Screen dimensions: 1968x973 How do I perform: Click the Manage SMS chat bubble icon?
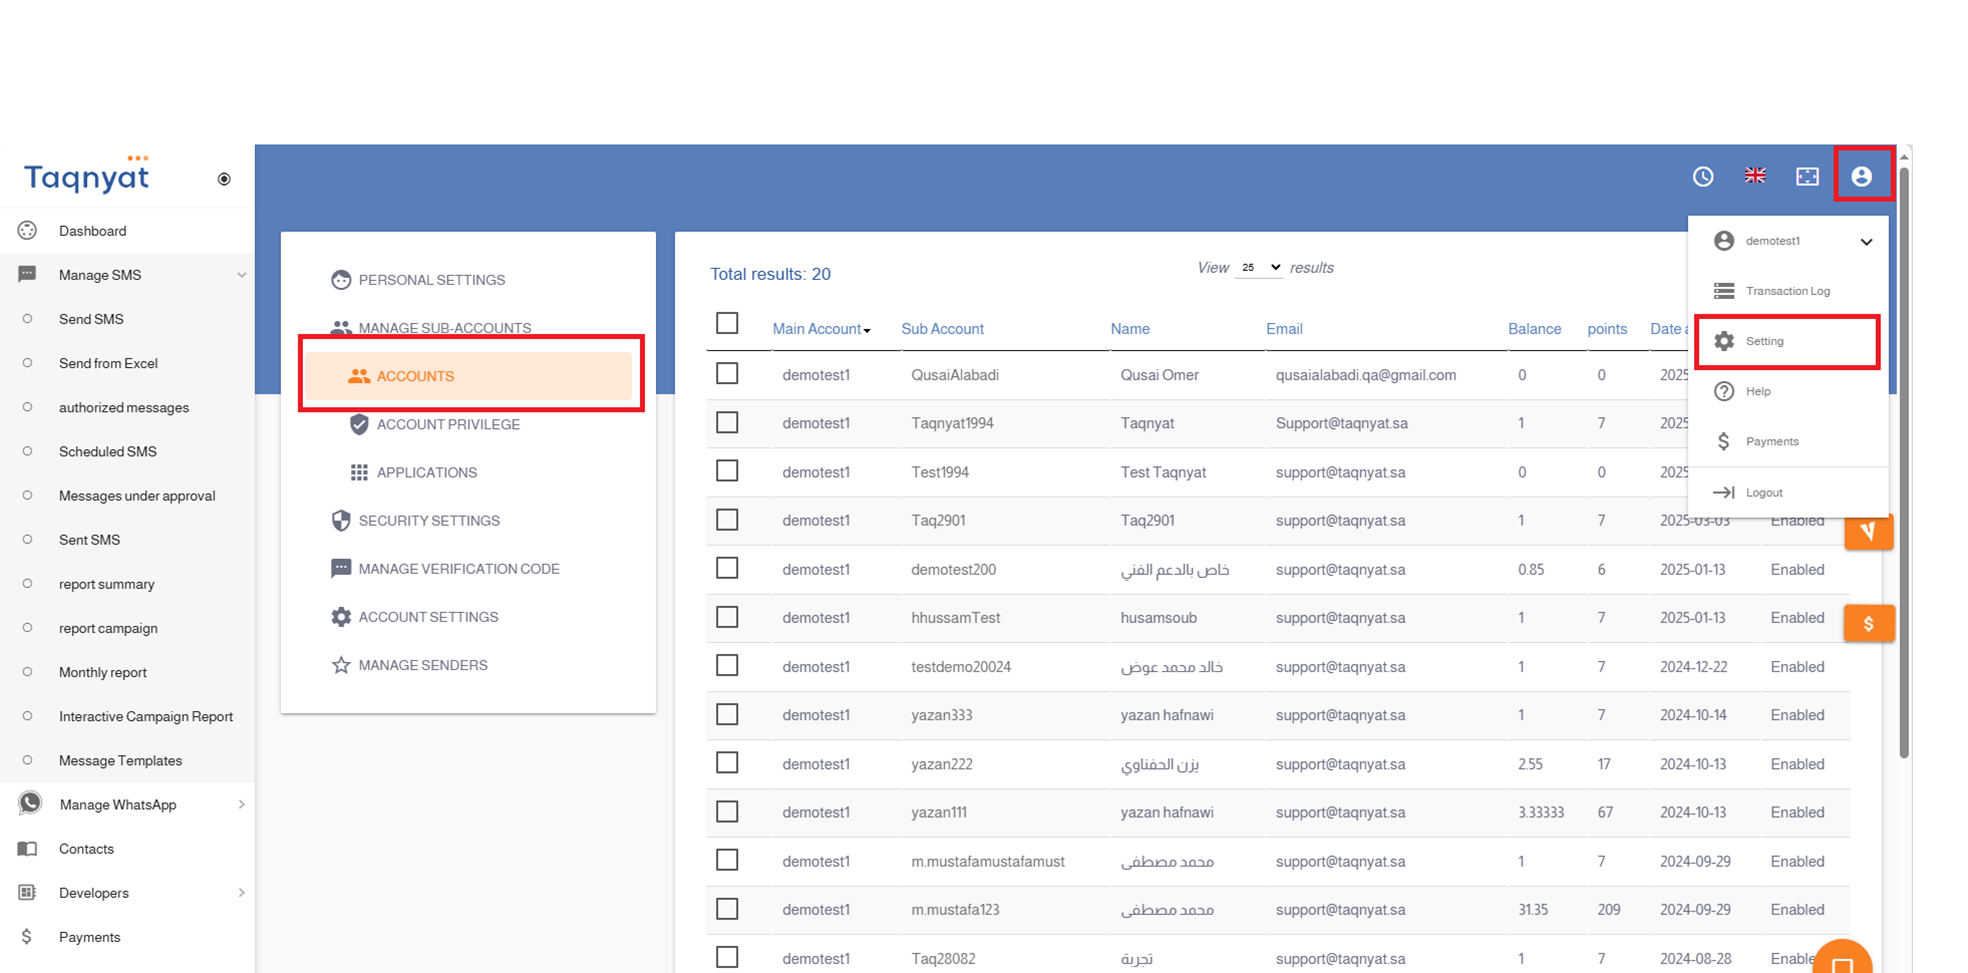point(27,274)
